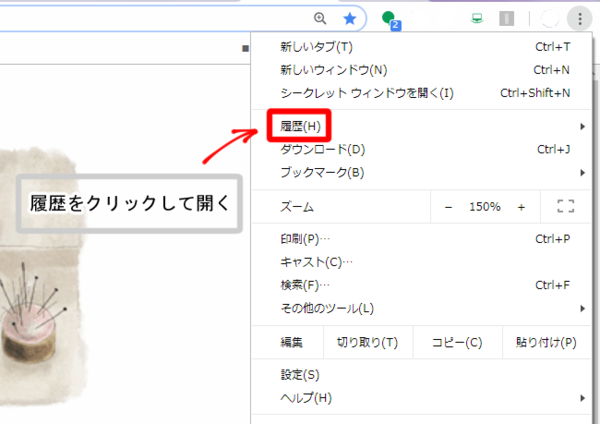Click the 切り取り(T) button

coord(367,342)
